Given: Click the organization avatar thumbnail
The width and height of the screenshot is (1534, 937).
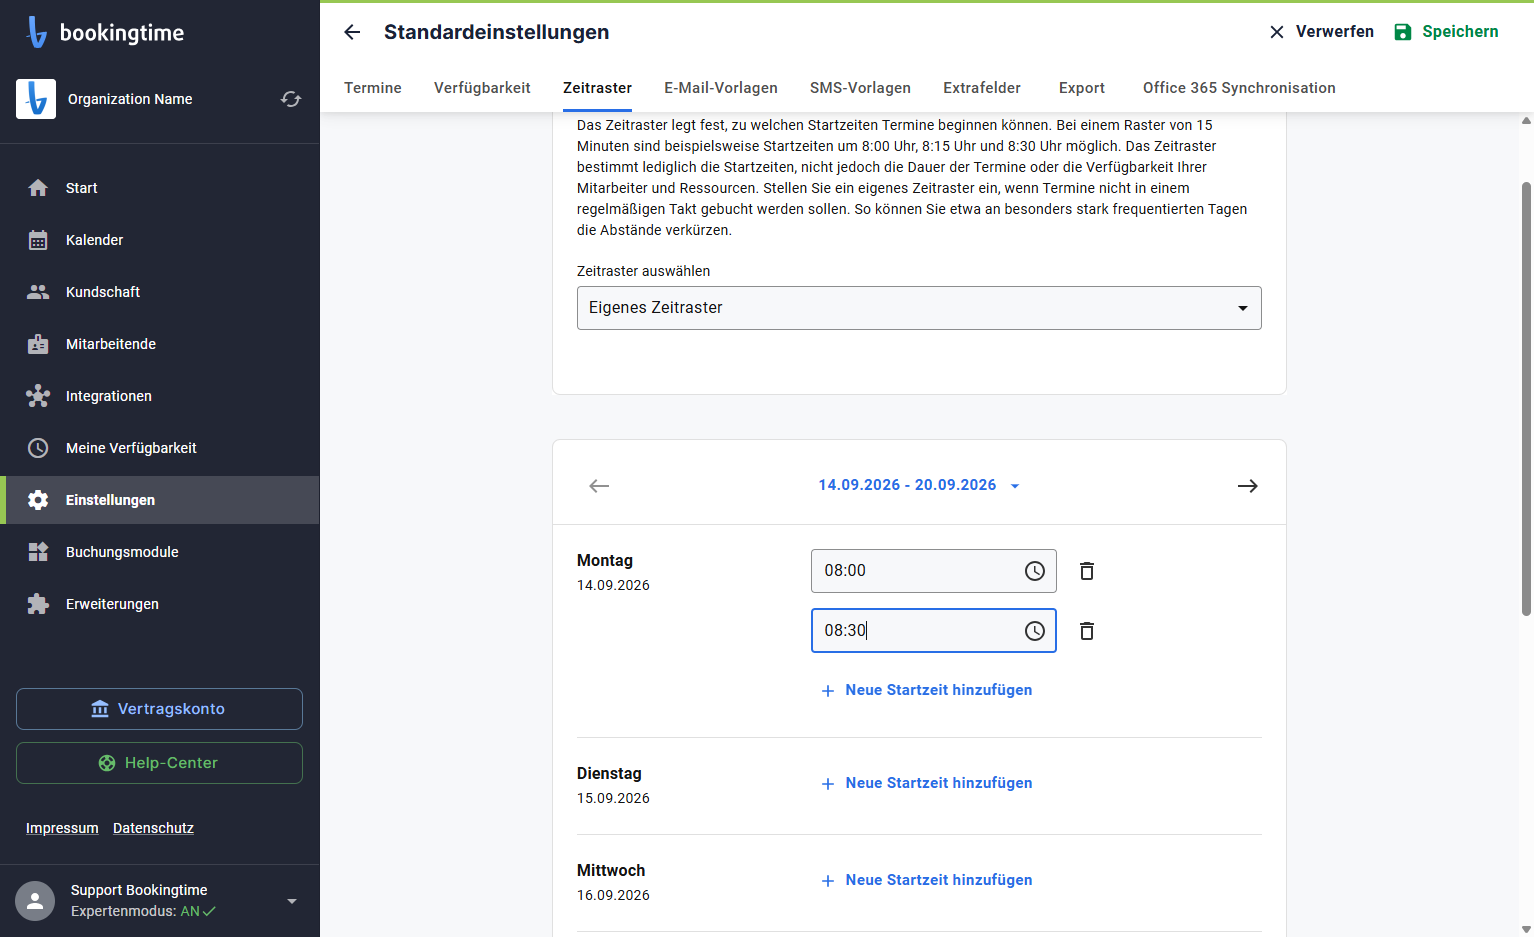Looking at the screenshot, I should (x=36, y=99).
